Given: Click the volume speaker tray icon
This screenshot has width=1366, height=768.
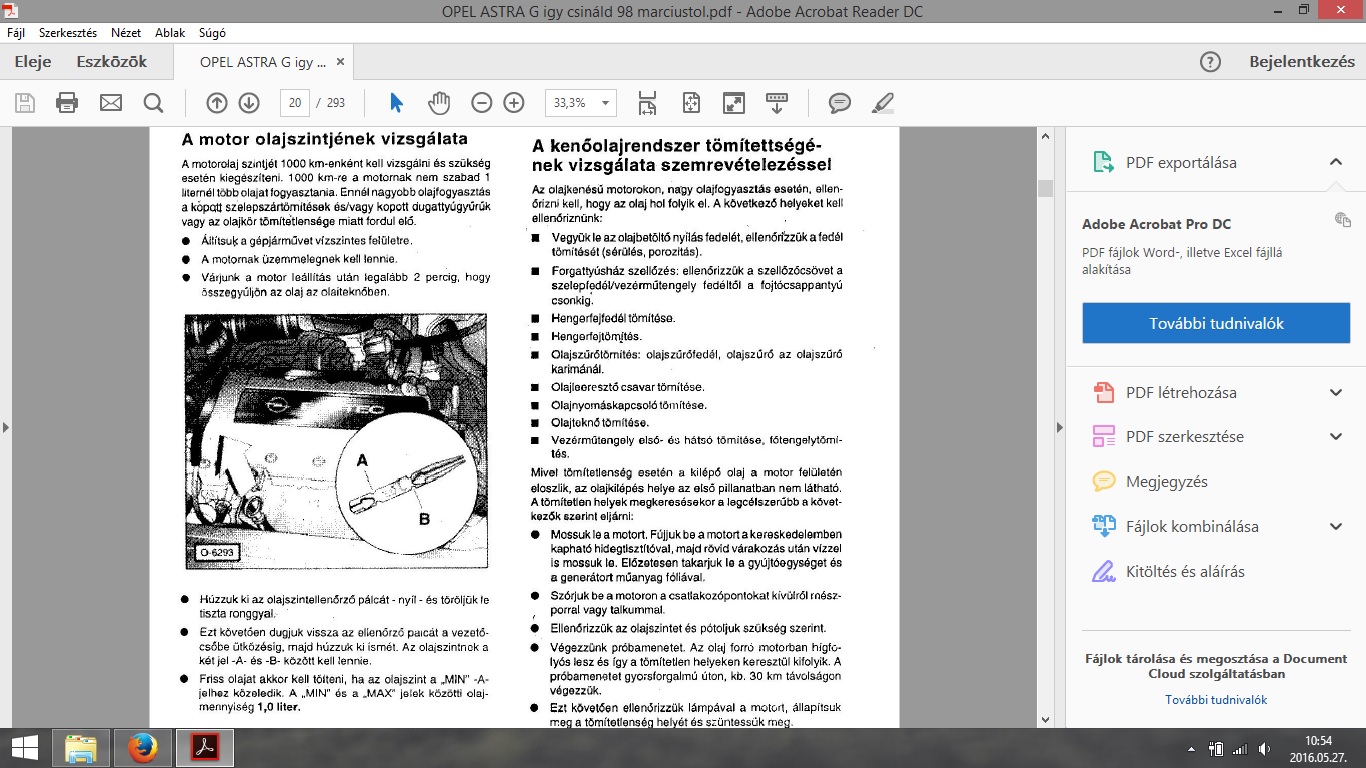Looking at the screenshot, I should (x=1265, y=749).
